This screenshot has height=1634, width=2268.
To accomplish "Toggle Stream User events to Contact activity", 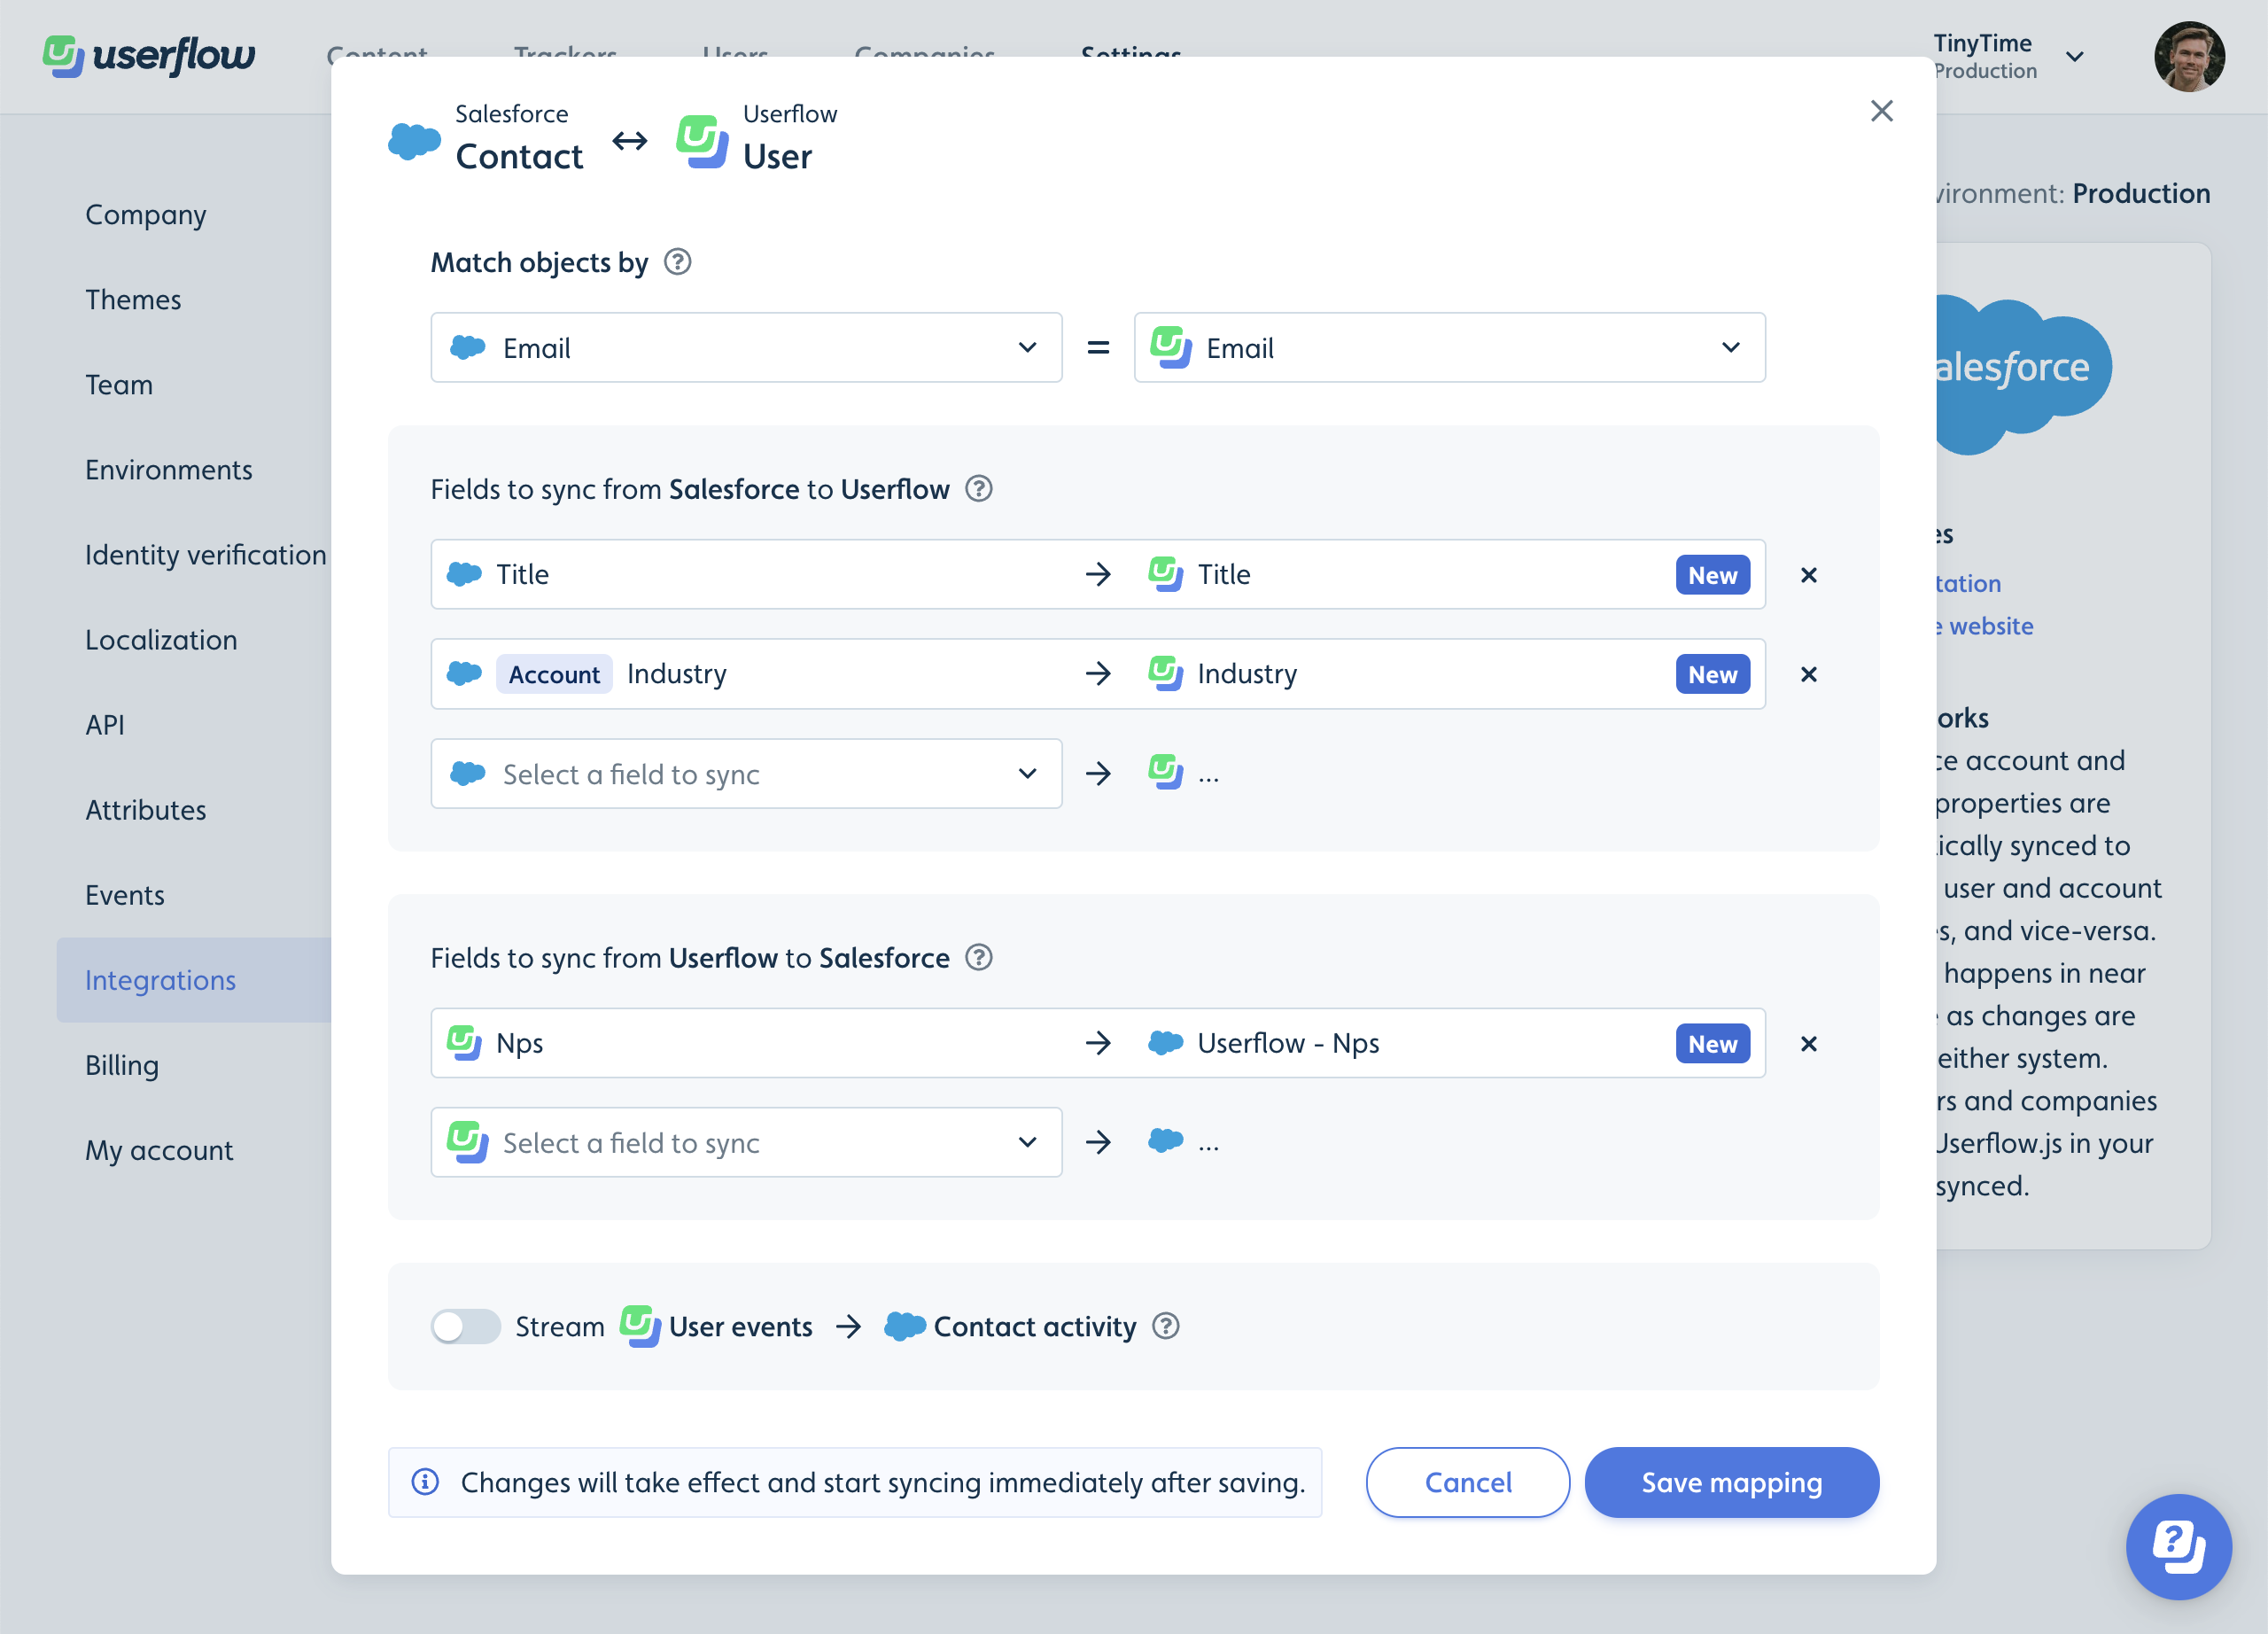I will [x=465, y=1326].
